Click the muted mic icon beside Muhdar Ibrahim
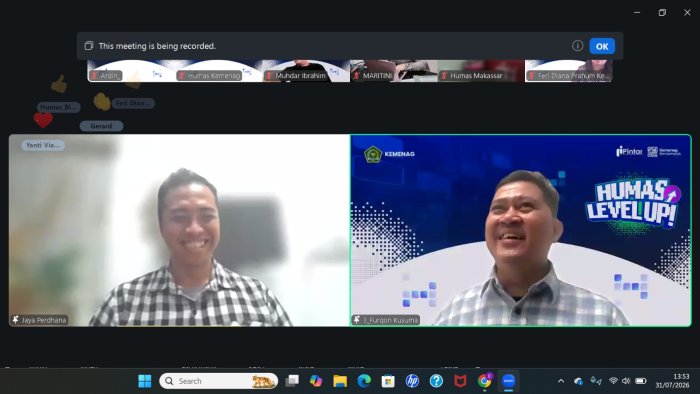Screen dimensions: 700x394 click(269, 76)
